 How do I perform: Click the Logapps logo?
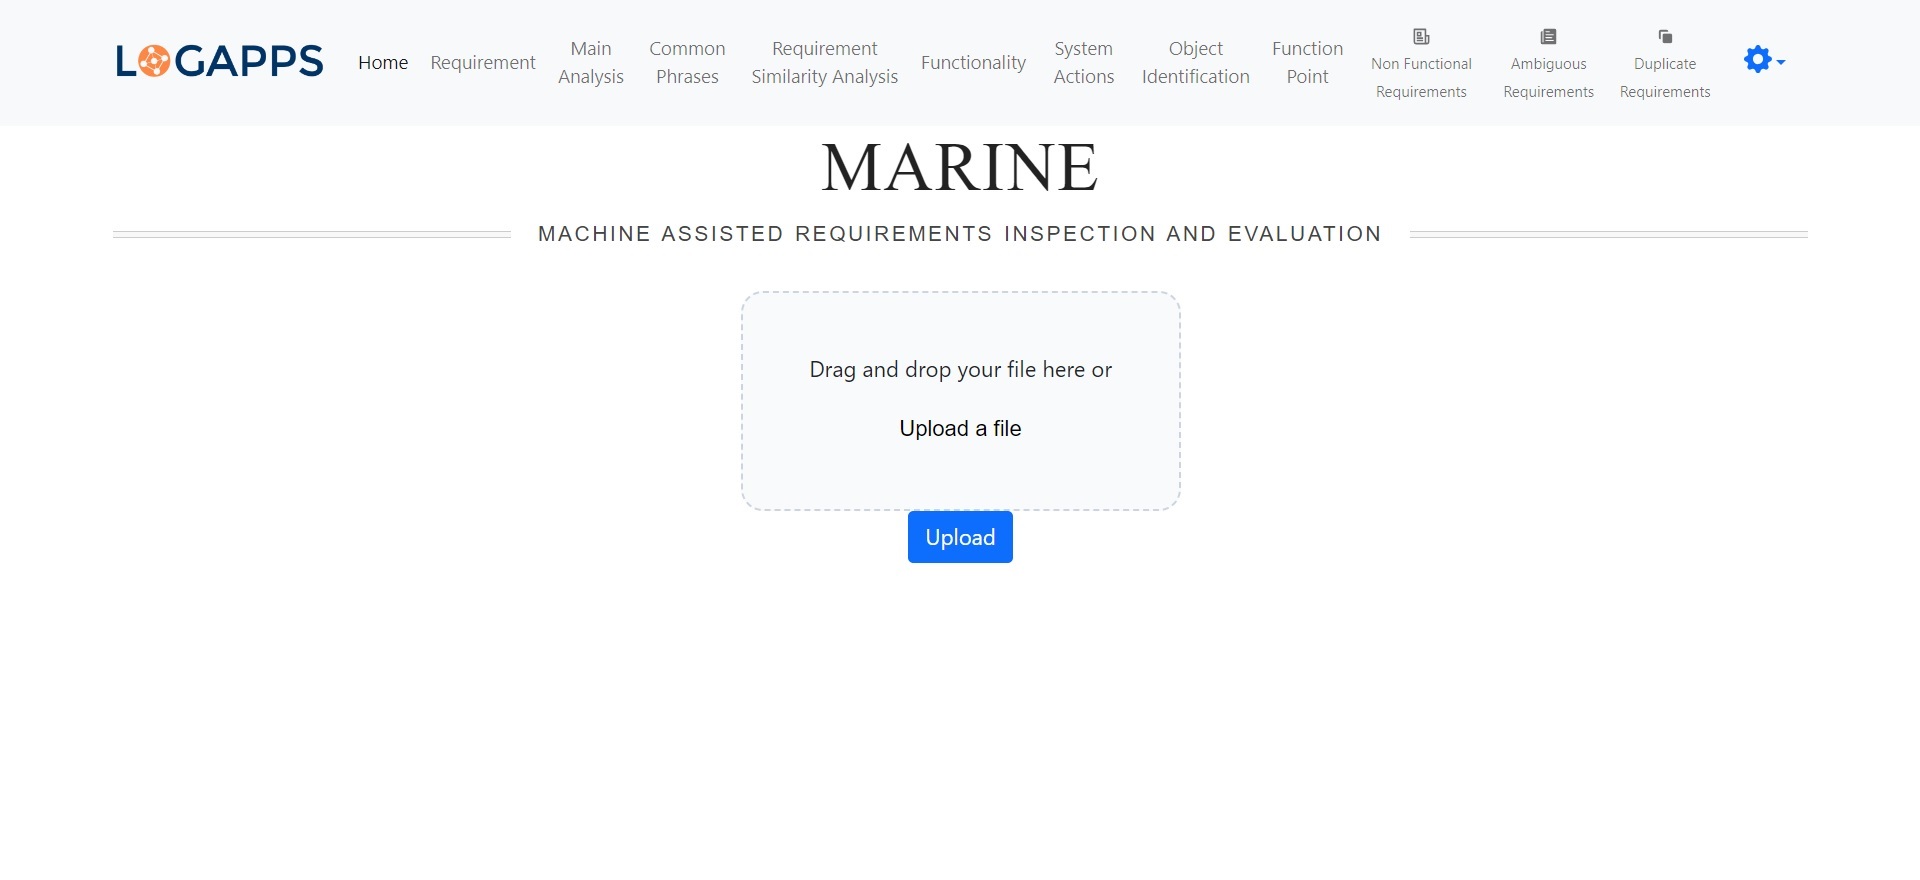219,62
